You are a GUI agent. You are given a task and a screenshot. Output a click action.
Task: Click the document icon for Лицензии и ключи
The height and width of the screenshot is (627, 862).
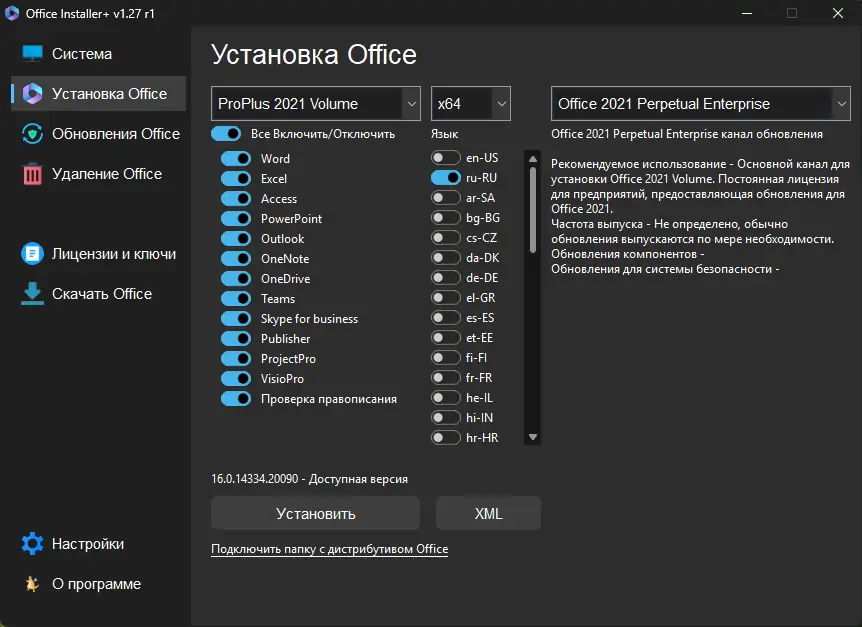coord(33,254)
